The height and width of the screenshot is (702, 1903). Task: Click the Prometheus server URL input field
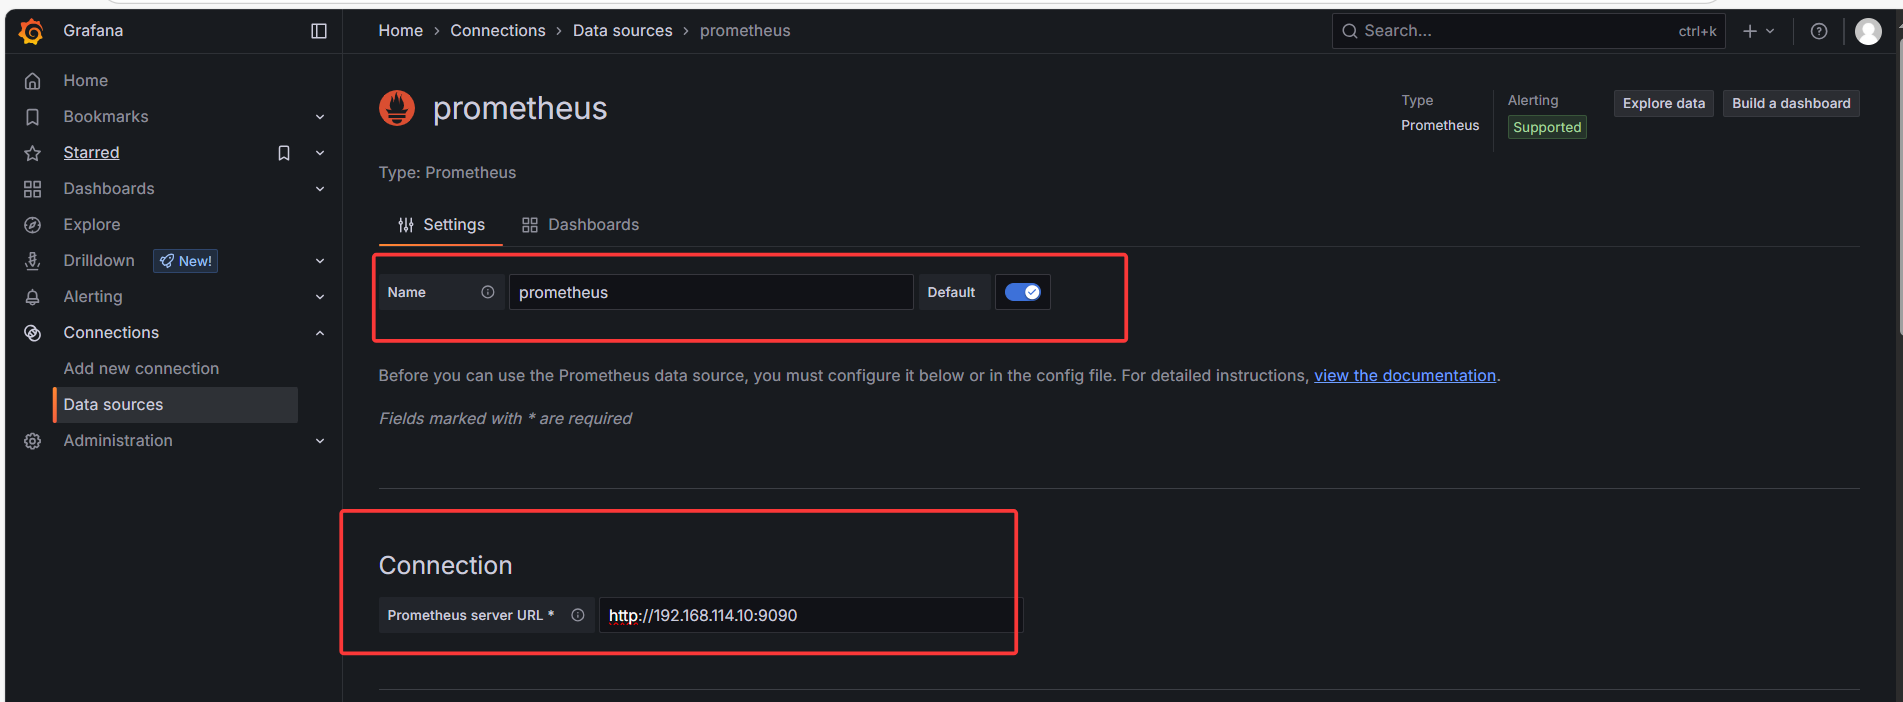811,615
